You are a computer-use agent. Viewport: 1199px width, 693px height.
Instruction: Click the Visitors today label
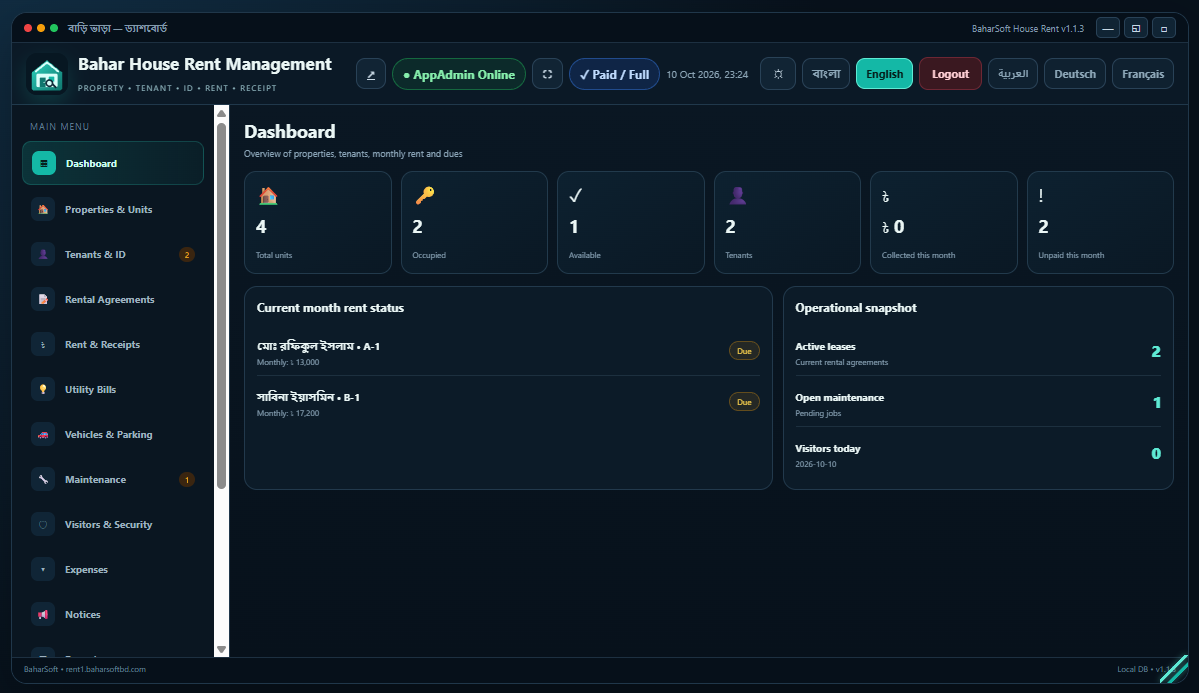827,449
